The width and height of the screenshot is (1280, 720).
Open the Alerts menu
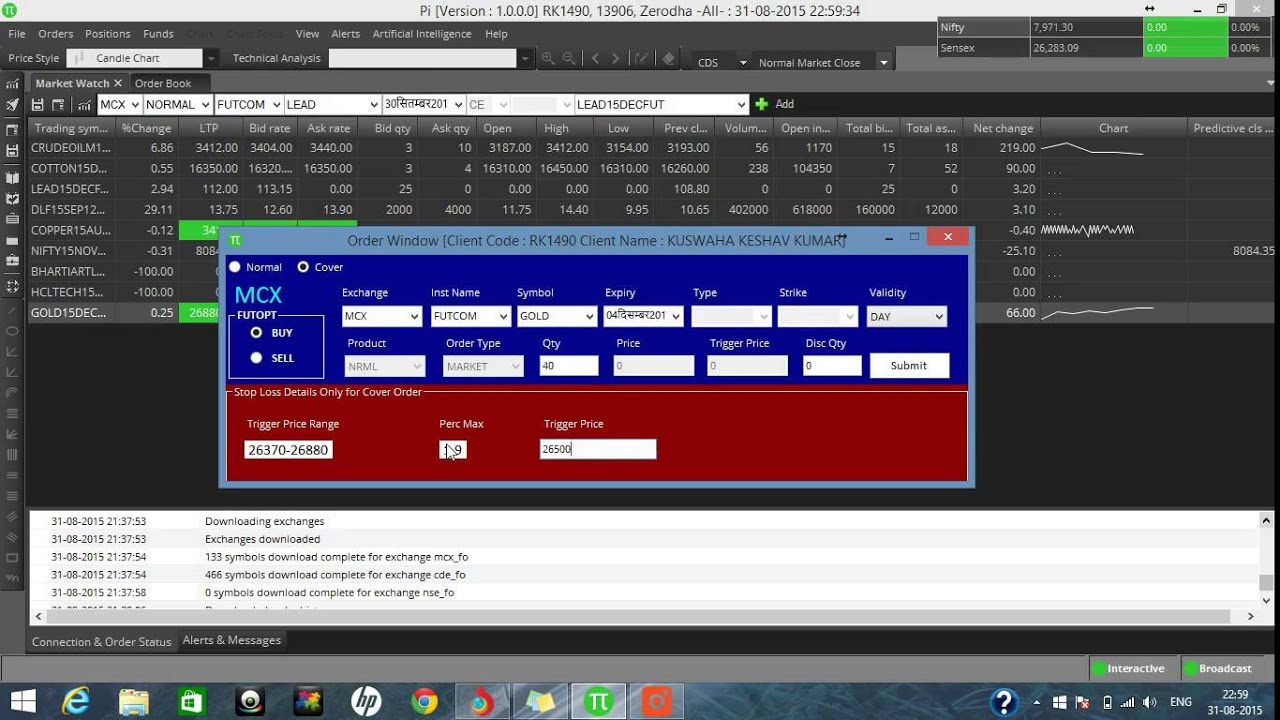tap(345, 34)
